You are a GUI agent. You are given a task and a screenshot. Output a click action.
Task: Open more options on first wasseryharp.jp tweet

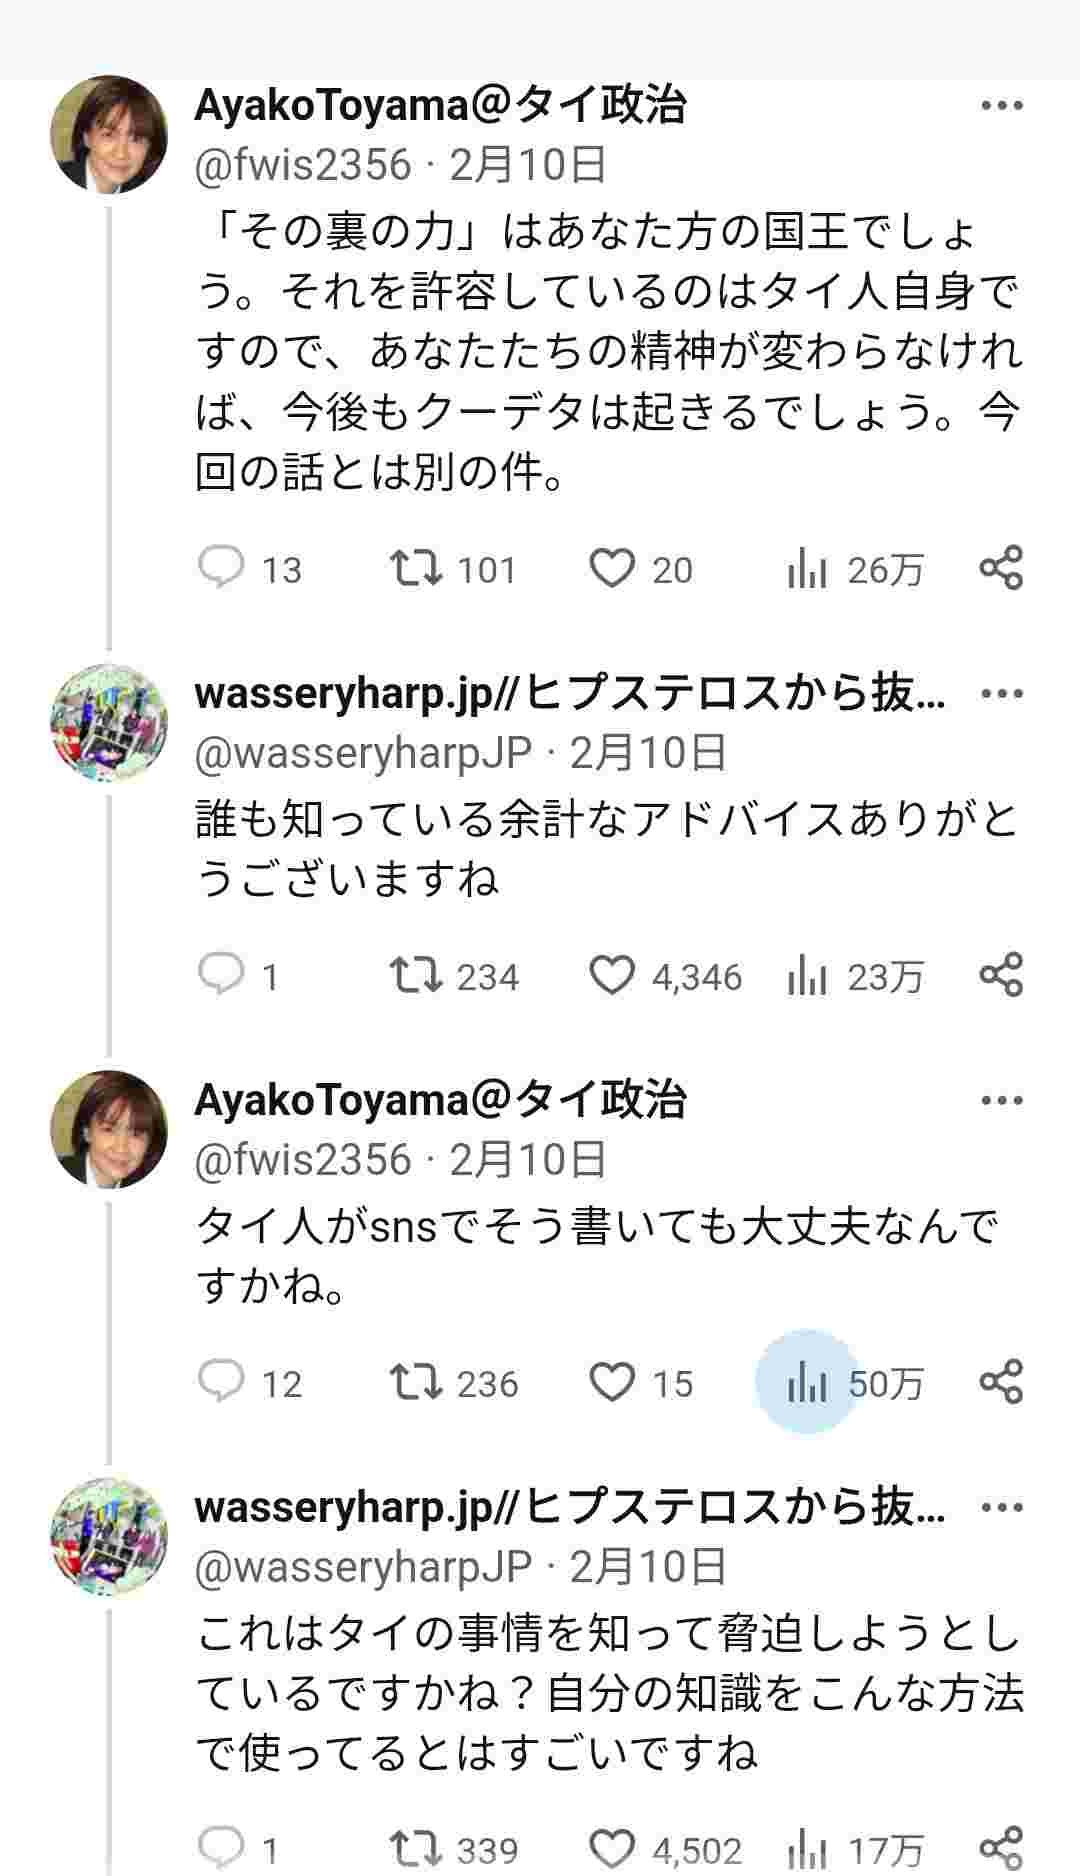pyautogui.click(x=1001, y=694)
